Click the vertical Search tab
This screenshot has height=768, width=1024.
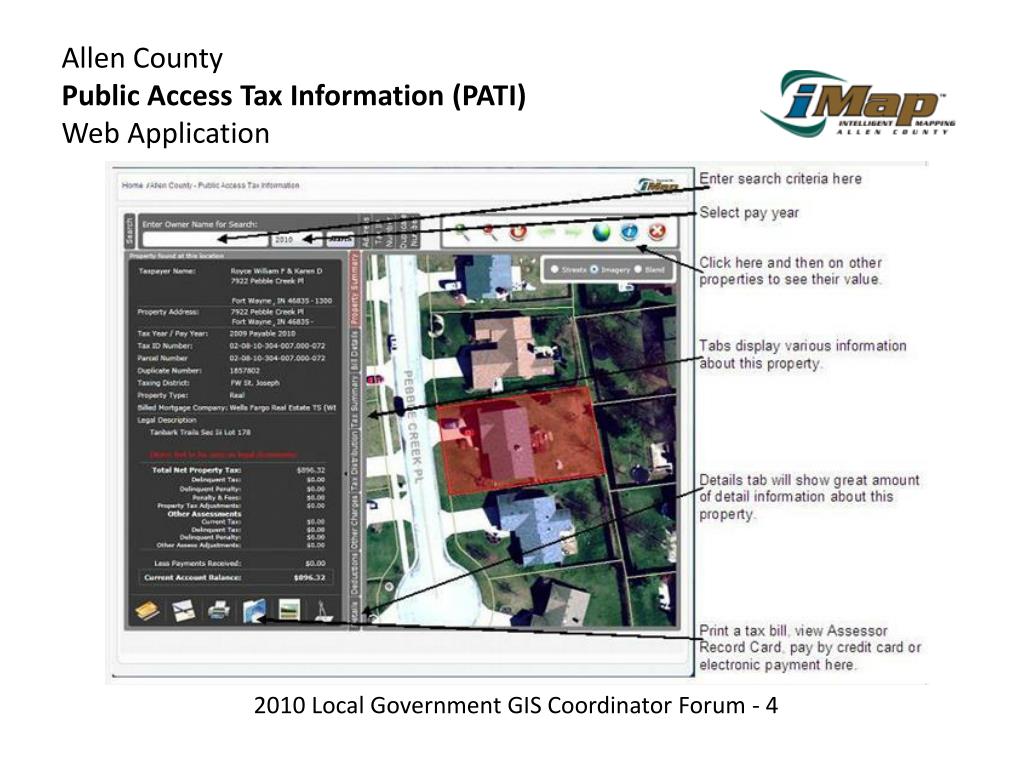tap(129, 231)
